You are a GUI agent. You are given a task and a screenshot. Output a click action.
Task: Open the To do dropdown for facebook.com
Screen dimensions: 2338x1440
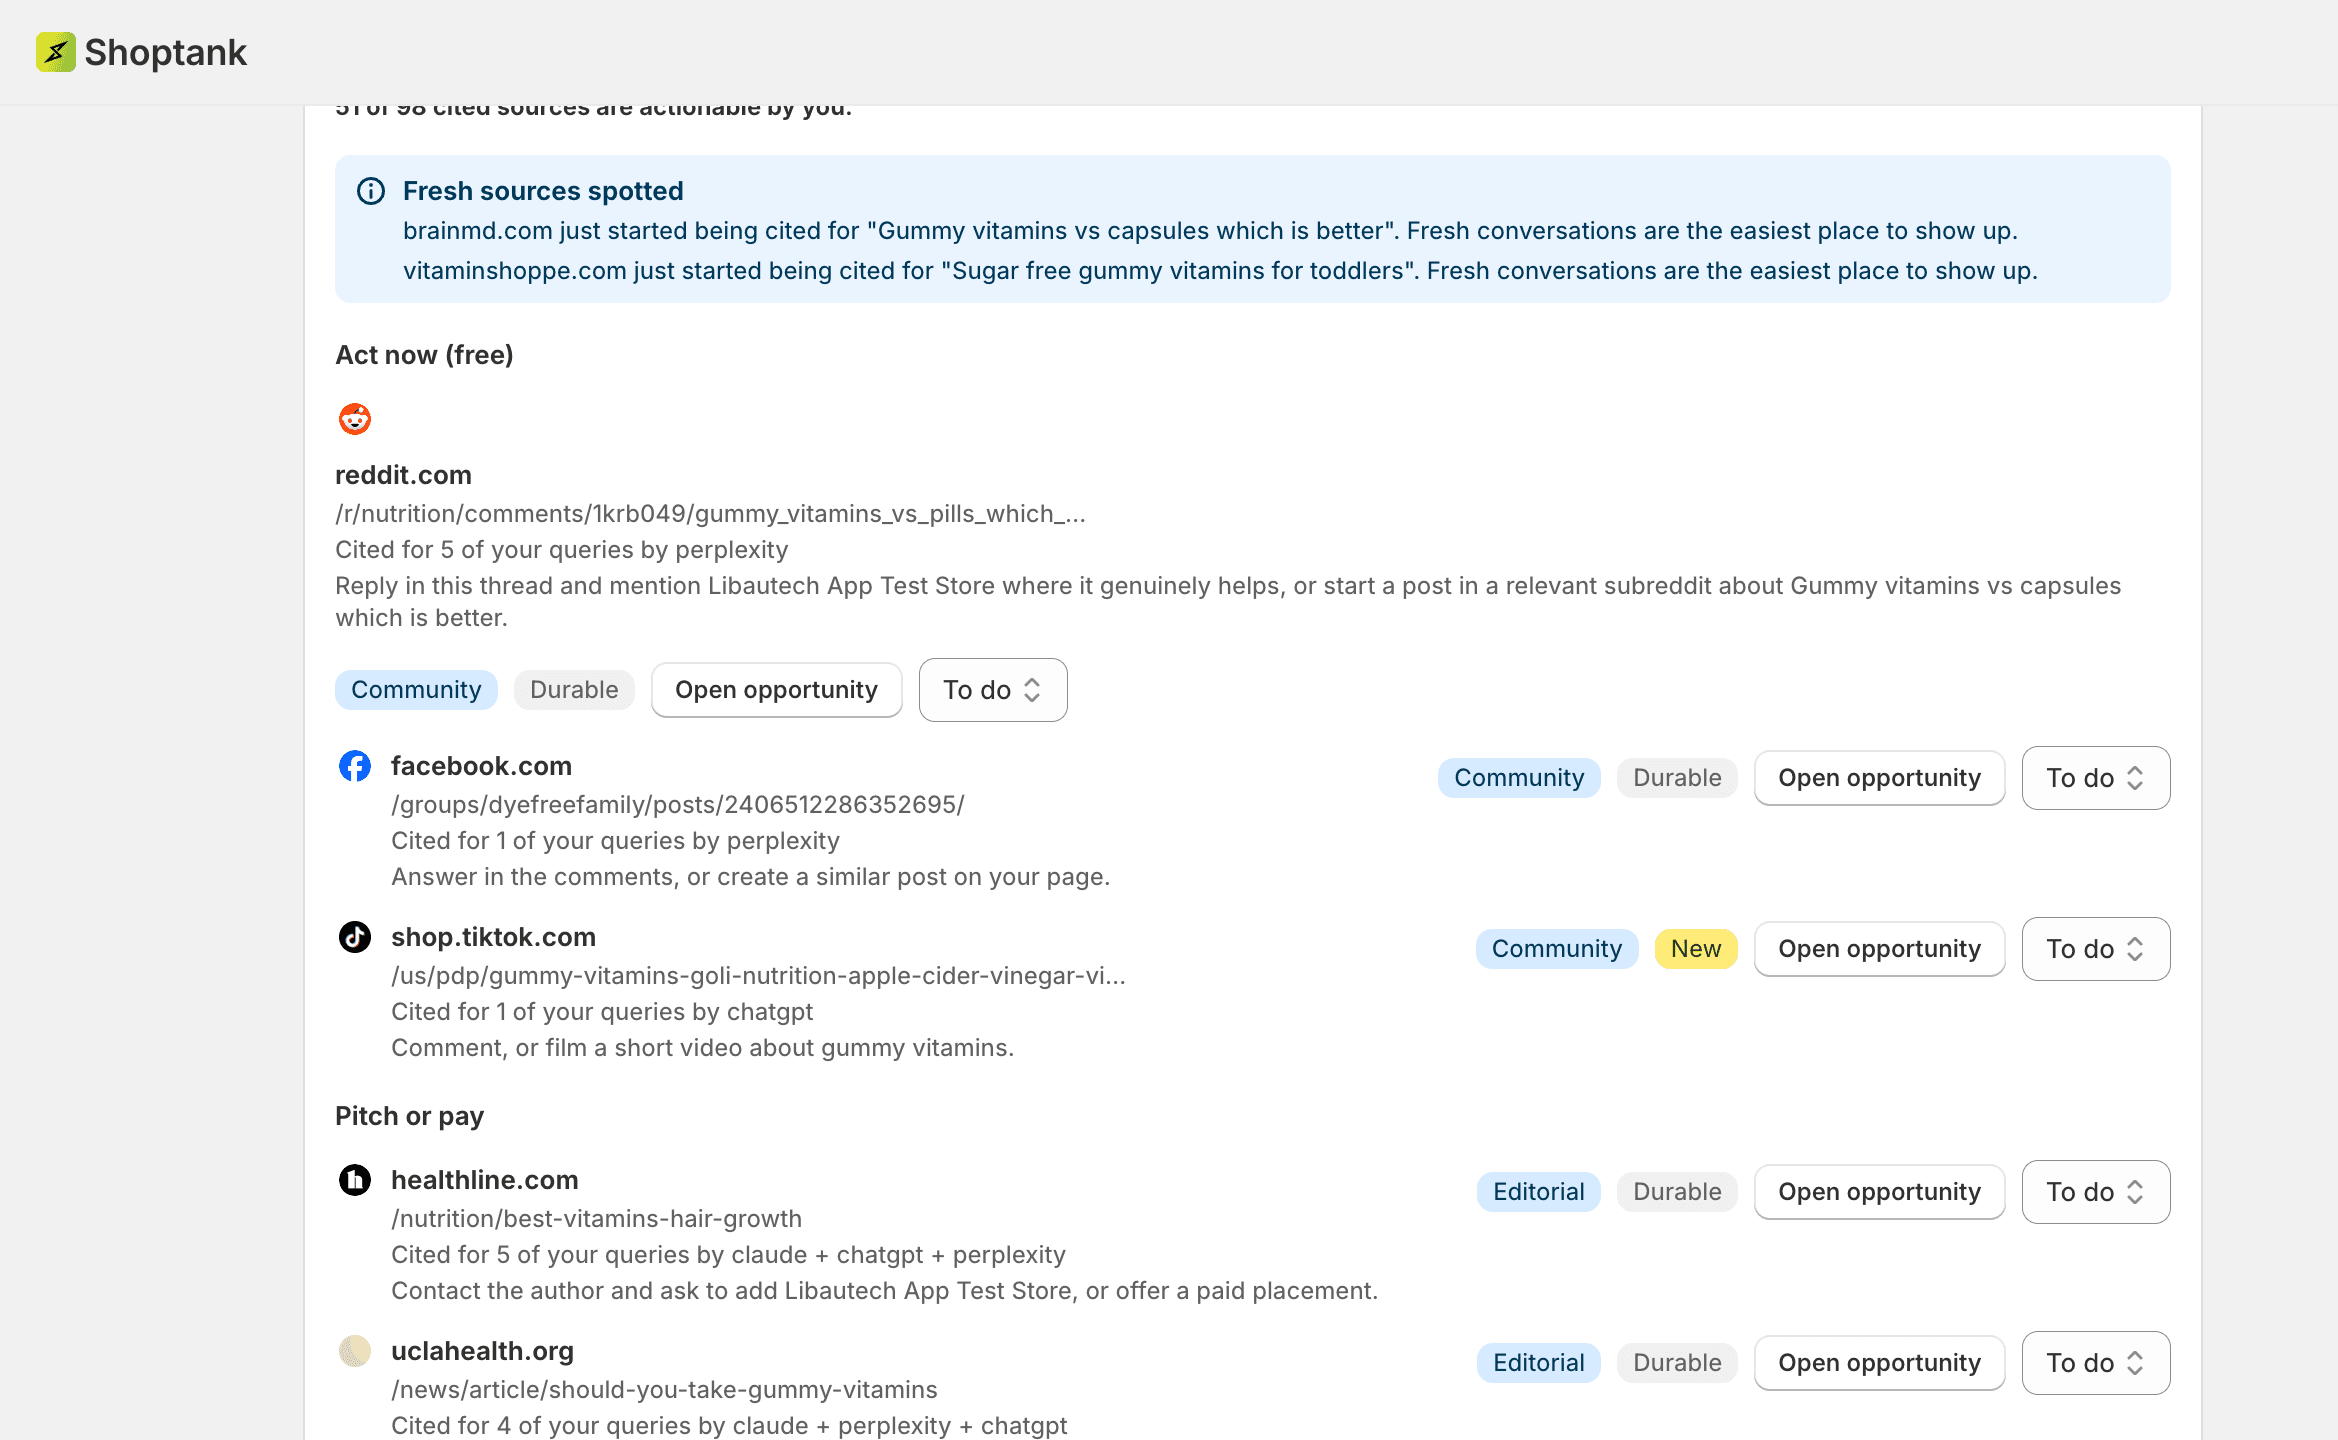point(2096,778)
